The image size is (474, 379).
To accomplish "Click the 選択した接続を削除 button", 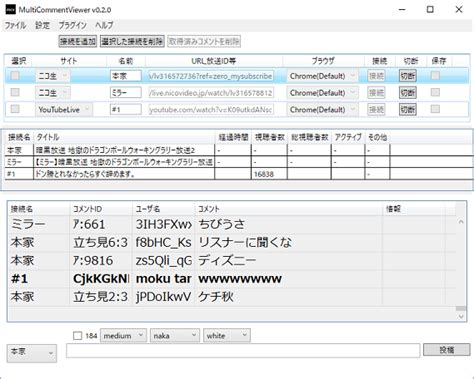I will pos(132,41).
